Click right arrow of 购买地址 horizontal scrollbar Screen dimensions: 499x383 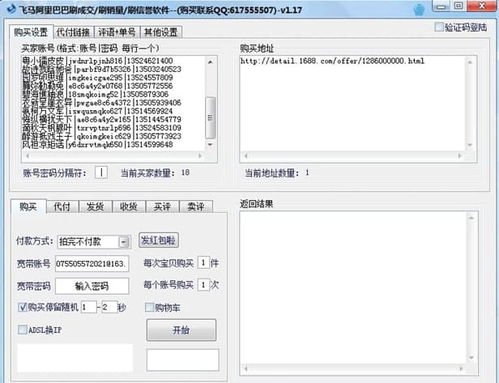(460, 155)
